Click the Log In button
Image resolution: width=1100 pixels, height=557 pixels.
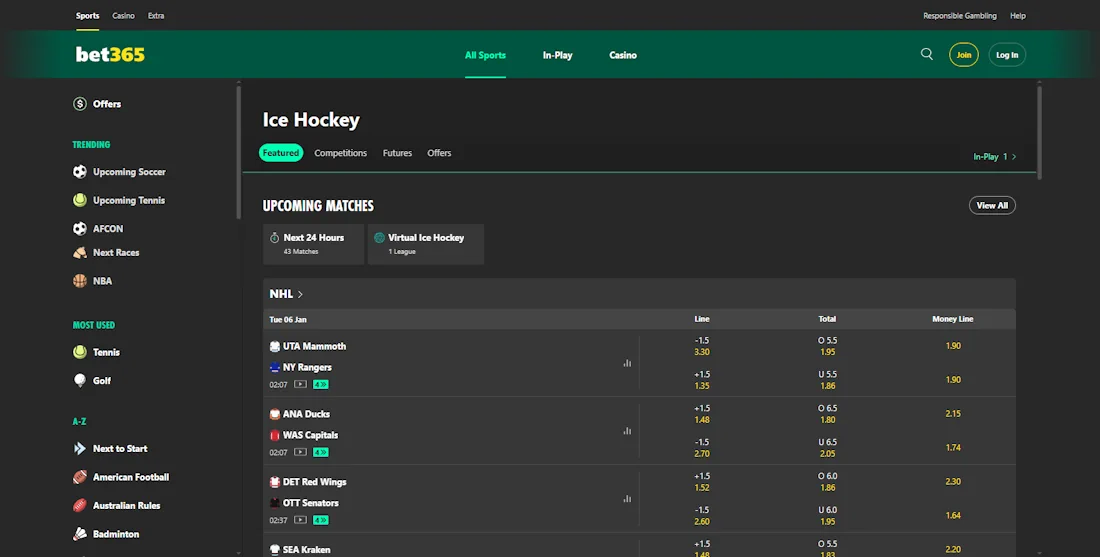1007,55
